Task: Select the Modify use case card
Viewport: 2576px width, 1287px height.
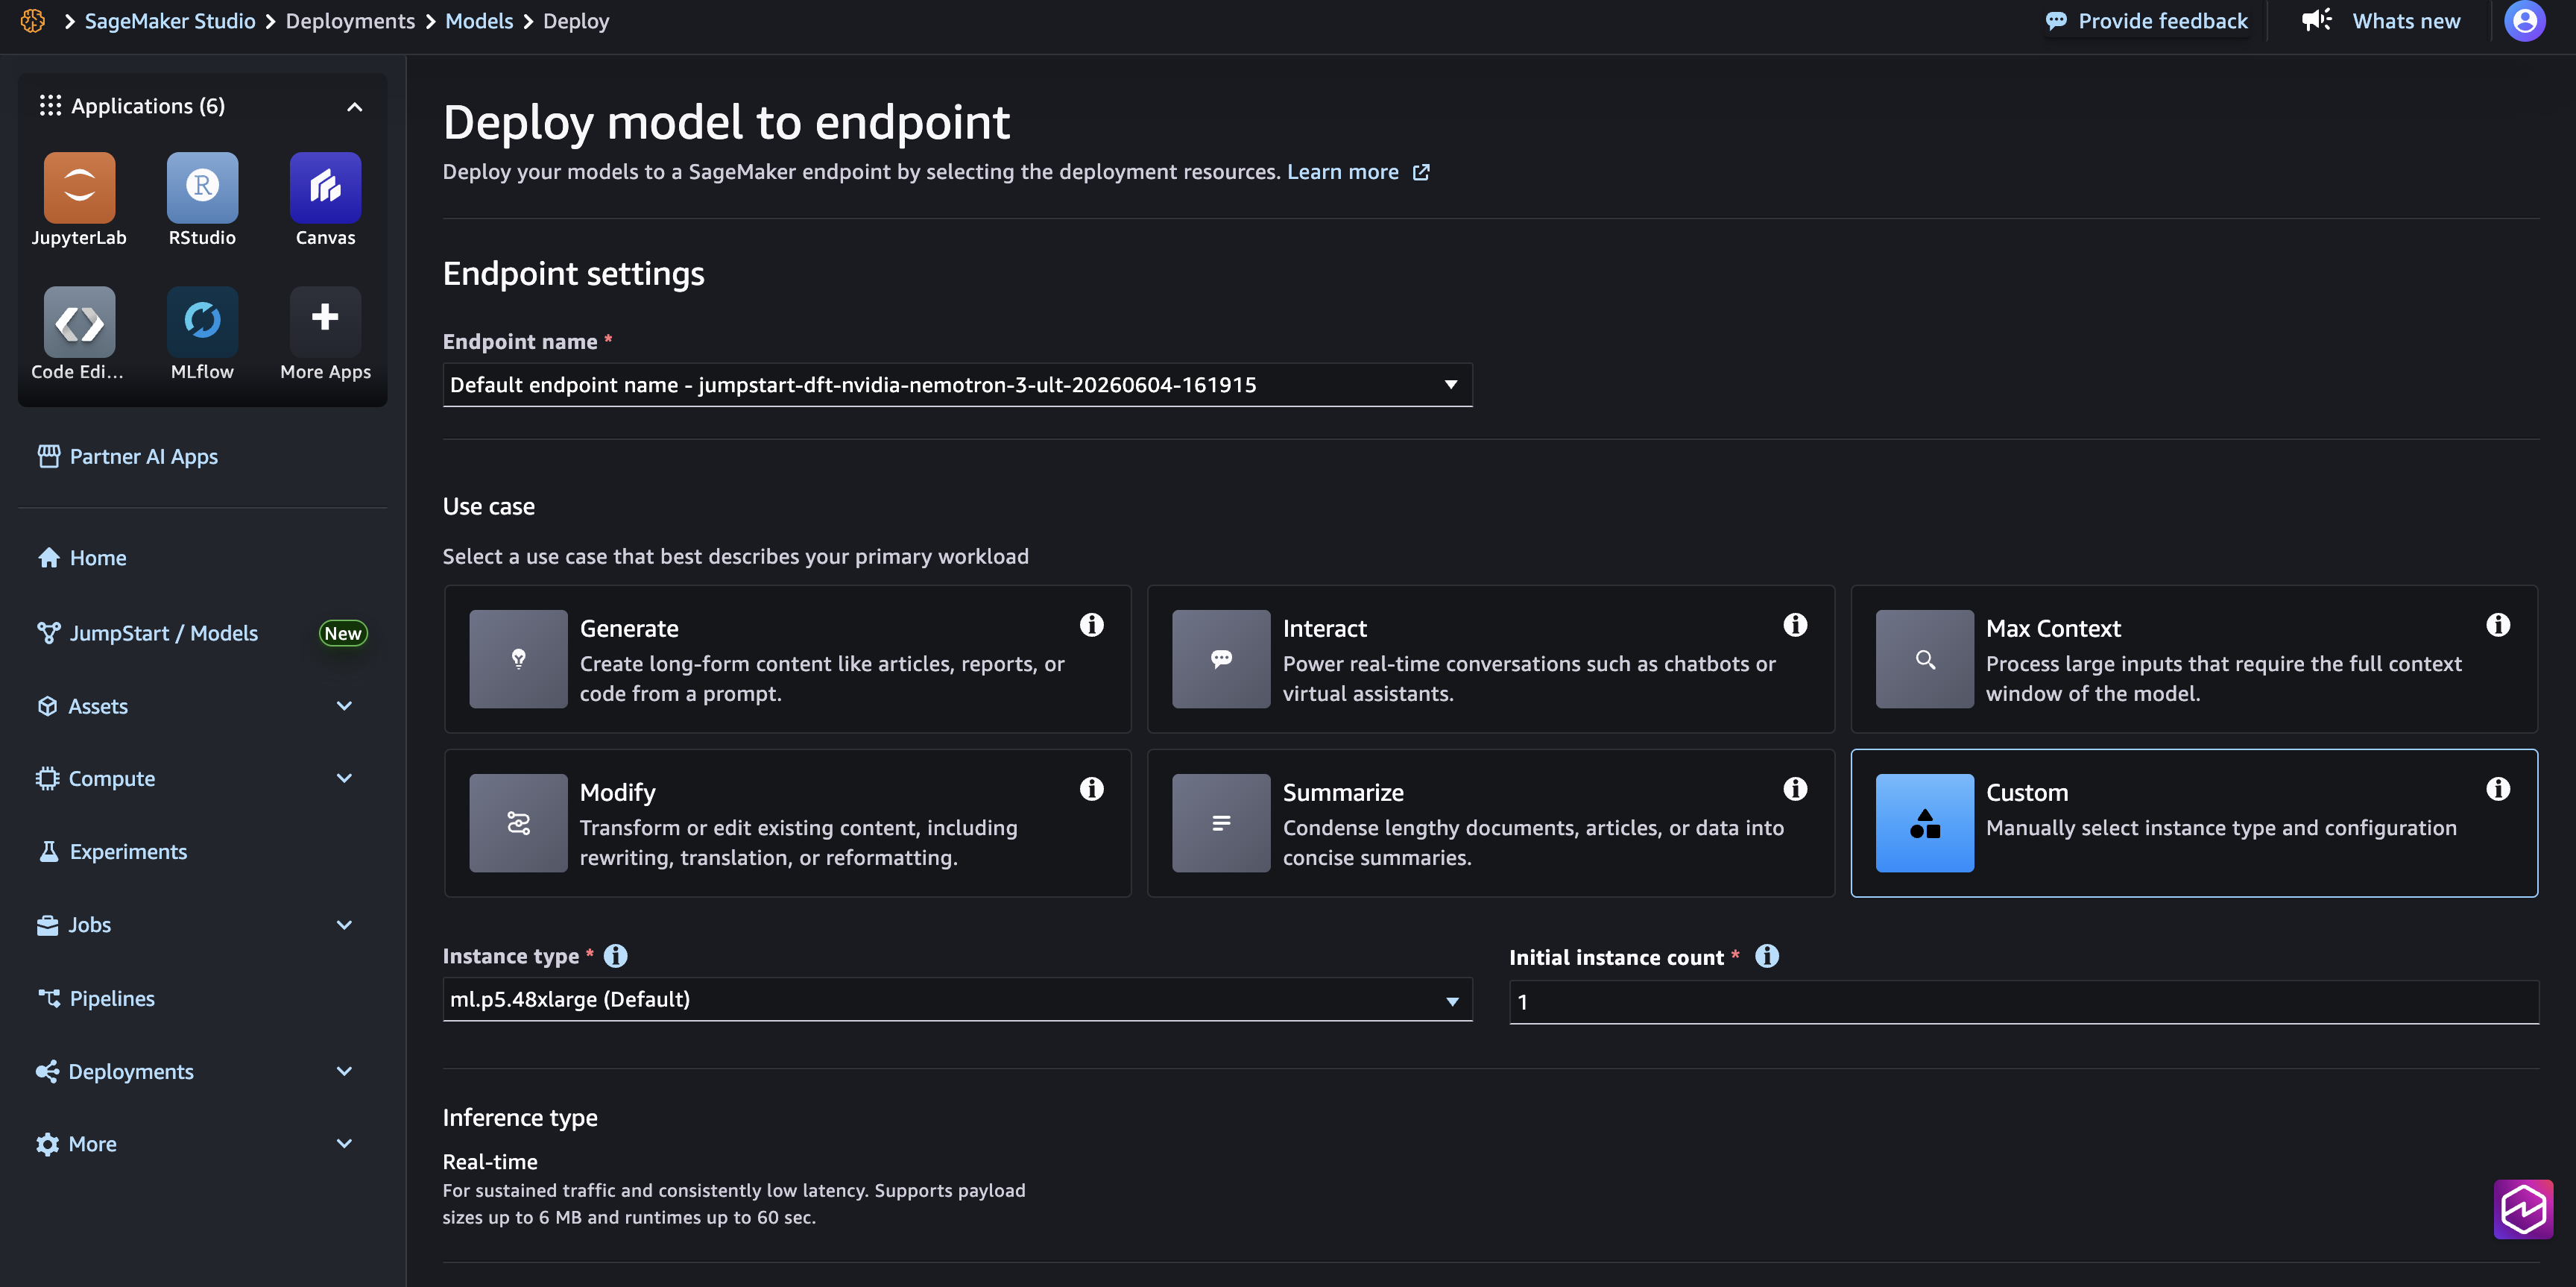Action: (x=787, y=823)
